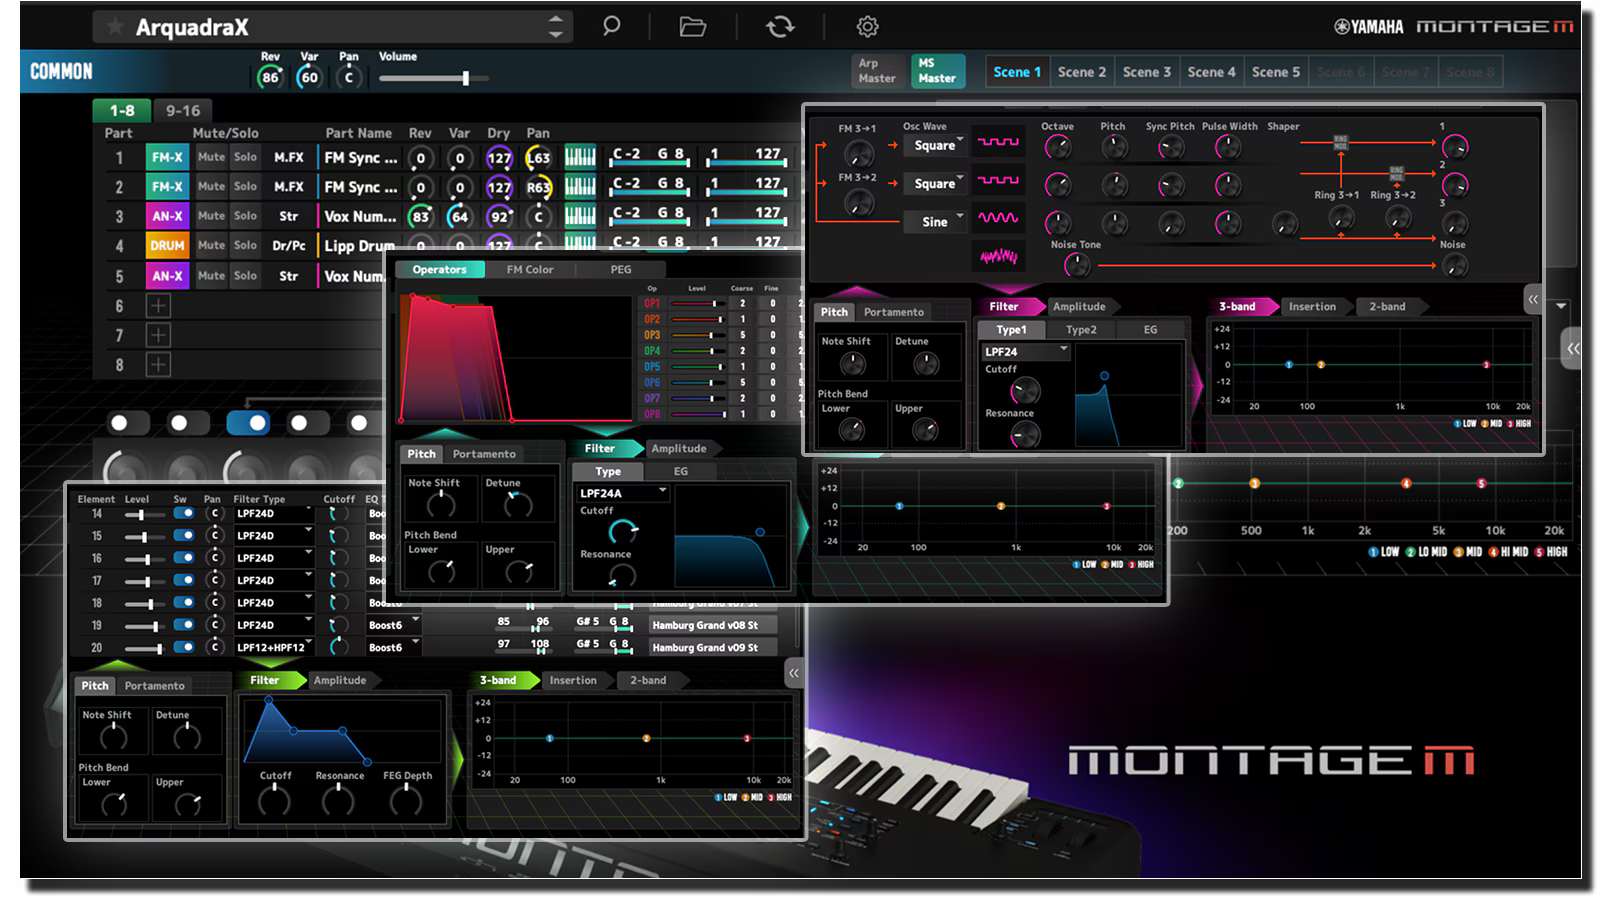The image size is (1600, 900).
Task: Click the Ring 3→1 knob
Action: click(x=1340, y=218)
